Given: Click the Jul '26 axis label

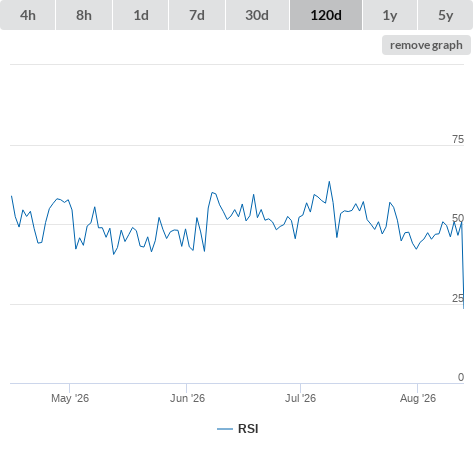Looking at the screenshot, I should tap(300, 398).
